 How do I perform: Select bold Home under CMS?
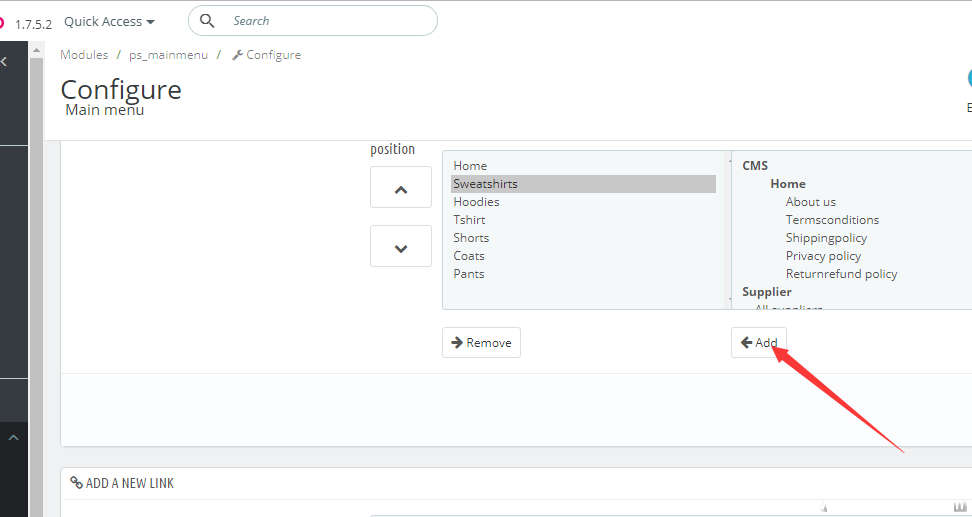pyautogui.click(x=788, y=183)
